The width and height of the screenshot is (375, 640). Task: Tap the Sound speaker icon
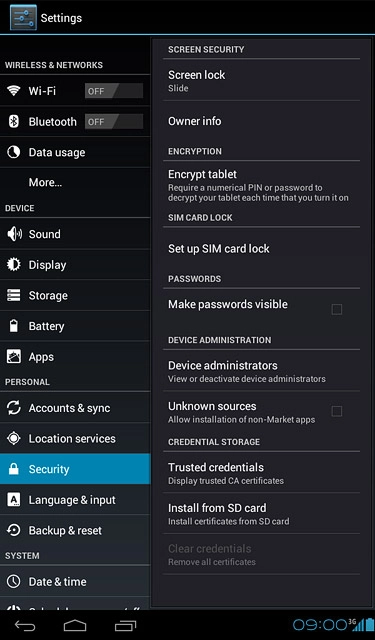(14, 234)
